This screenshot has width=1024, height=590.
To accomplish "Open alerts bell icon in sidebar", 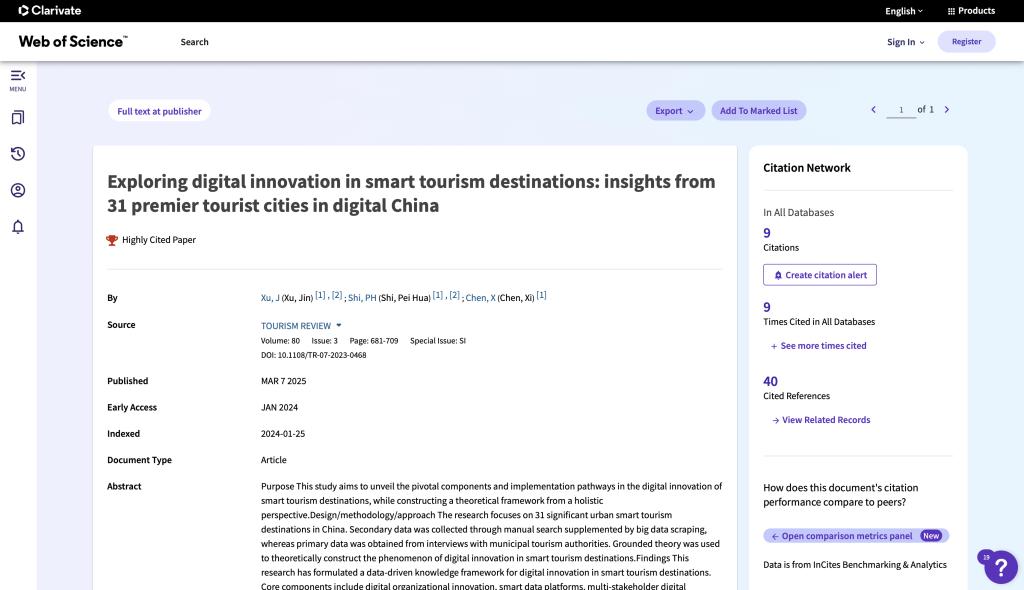I will 17,227.
